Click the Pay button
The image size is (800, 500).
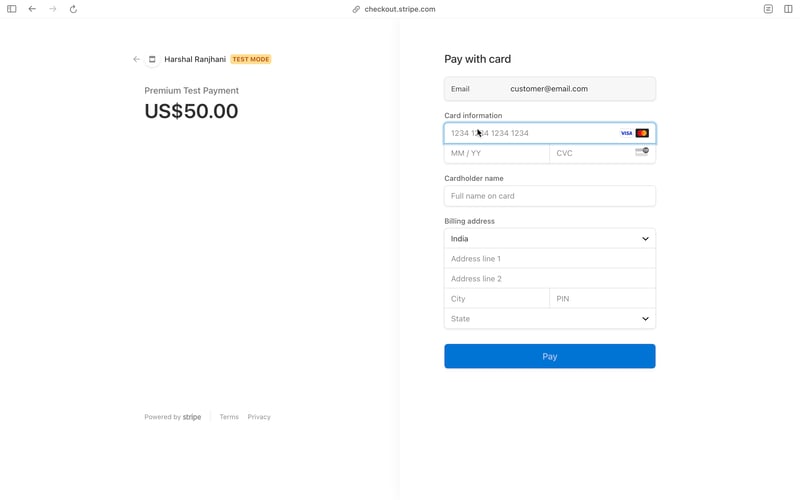pos(550,356)
